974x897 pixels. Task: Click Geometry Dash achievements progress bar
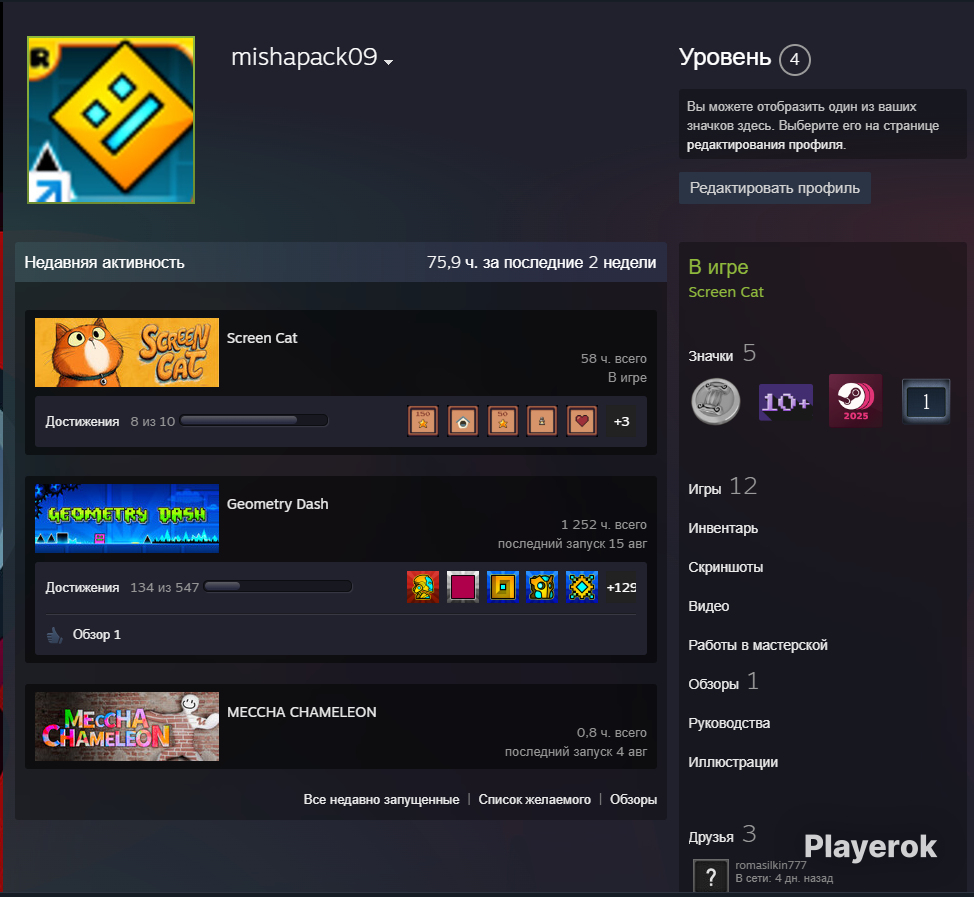pyautogui.click(x=278, y=586)
